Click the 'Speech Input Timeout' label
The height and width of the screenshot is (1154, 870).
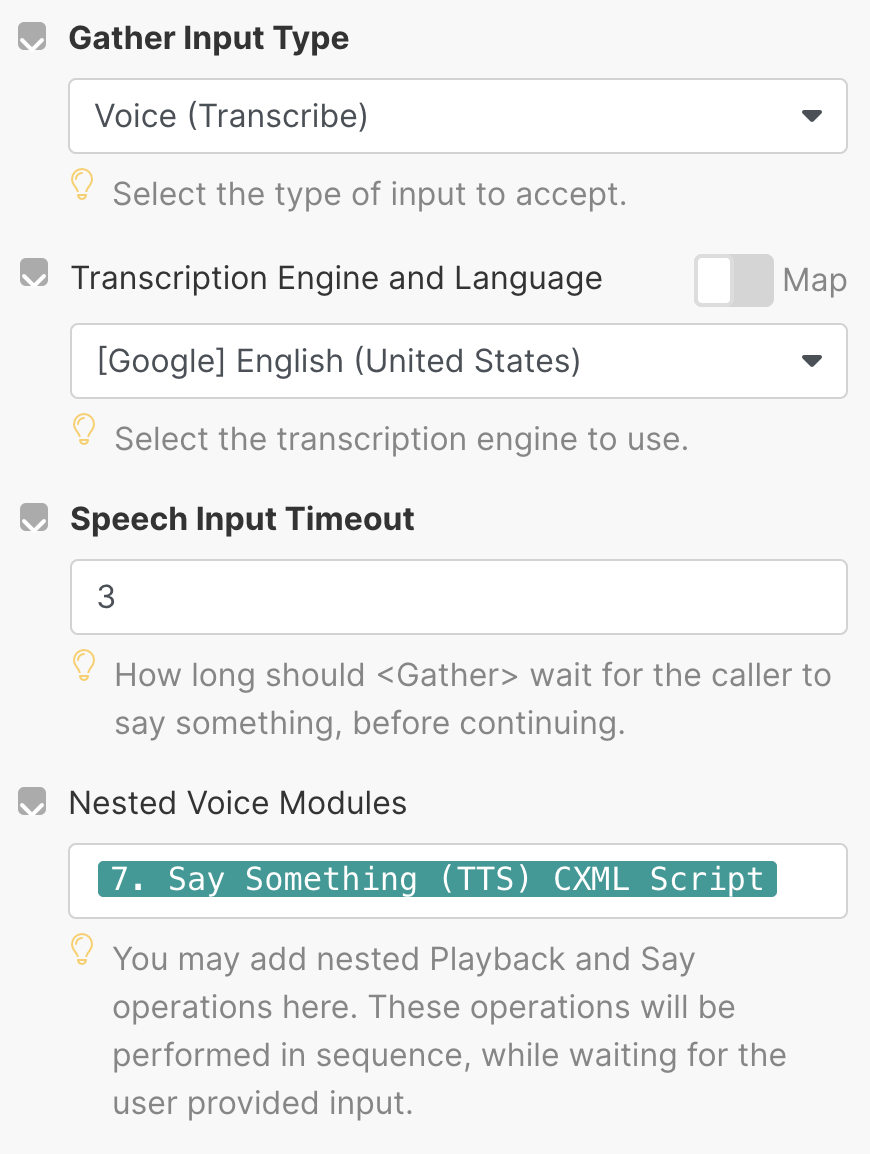pos(242,519)
